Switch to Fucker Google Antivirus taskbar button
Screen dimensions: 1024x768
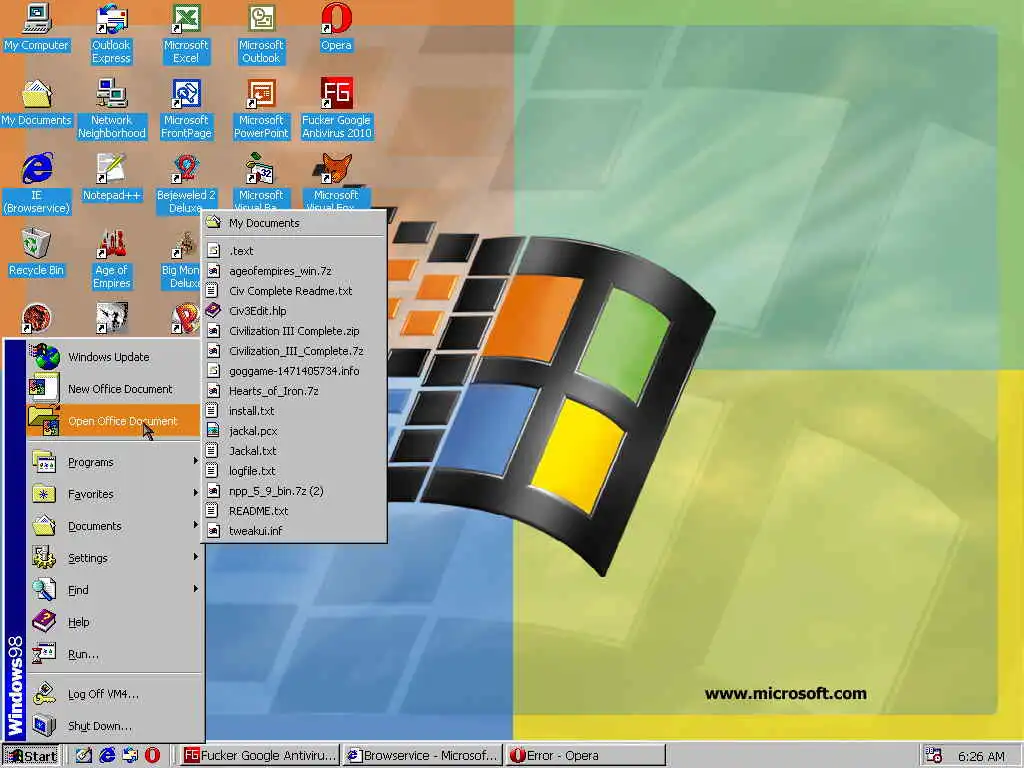click(x=259, y=756)
